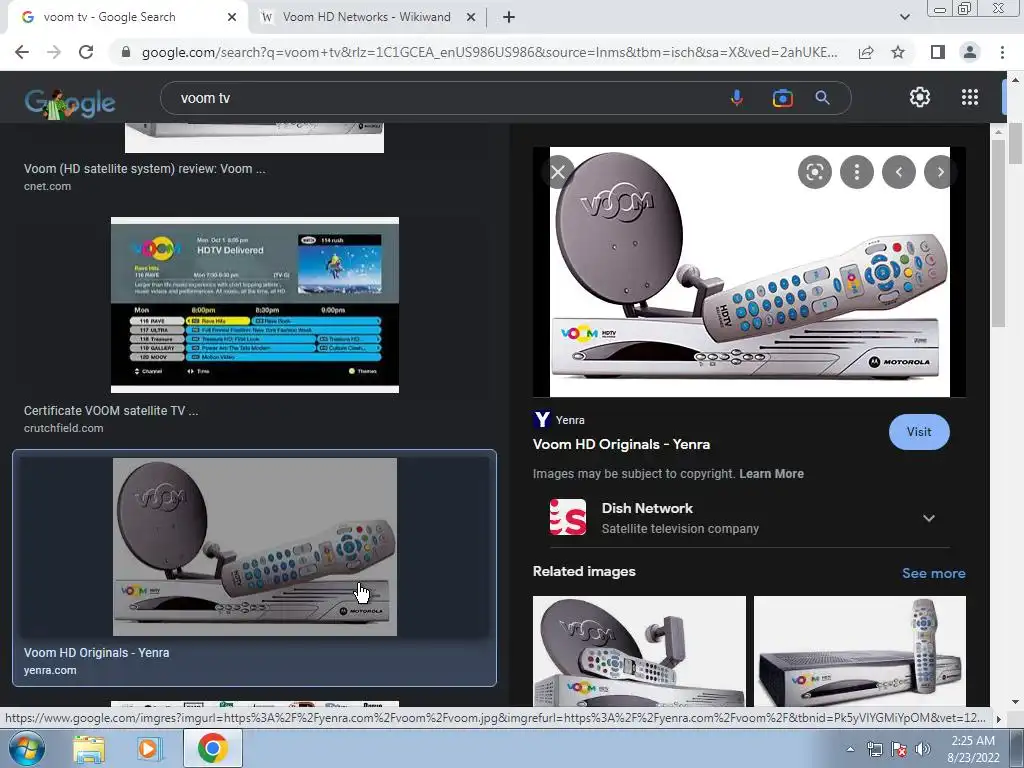
Task: Start voice search with the microphone icon
Action: tap(737, 98)
